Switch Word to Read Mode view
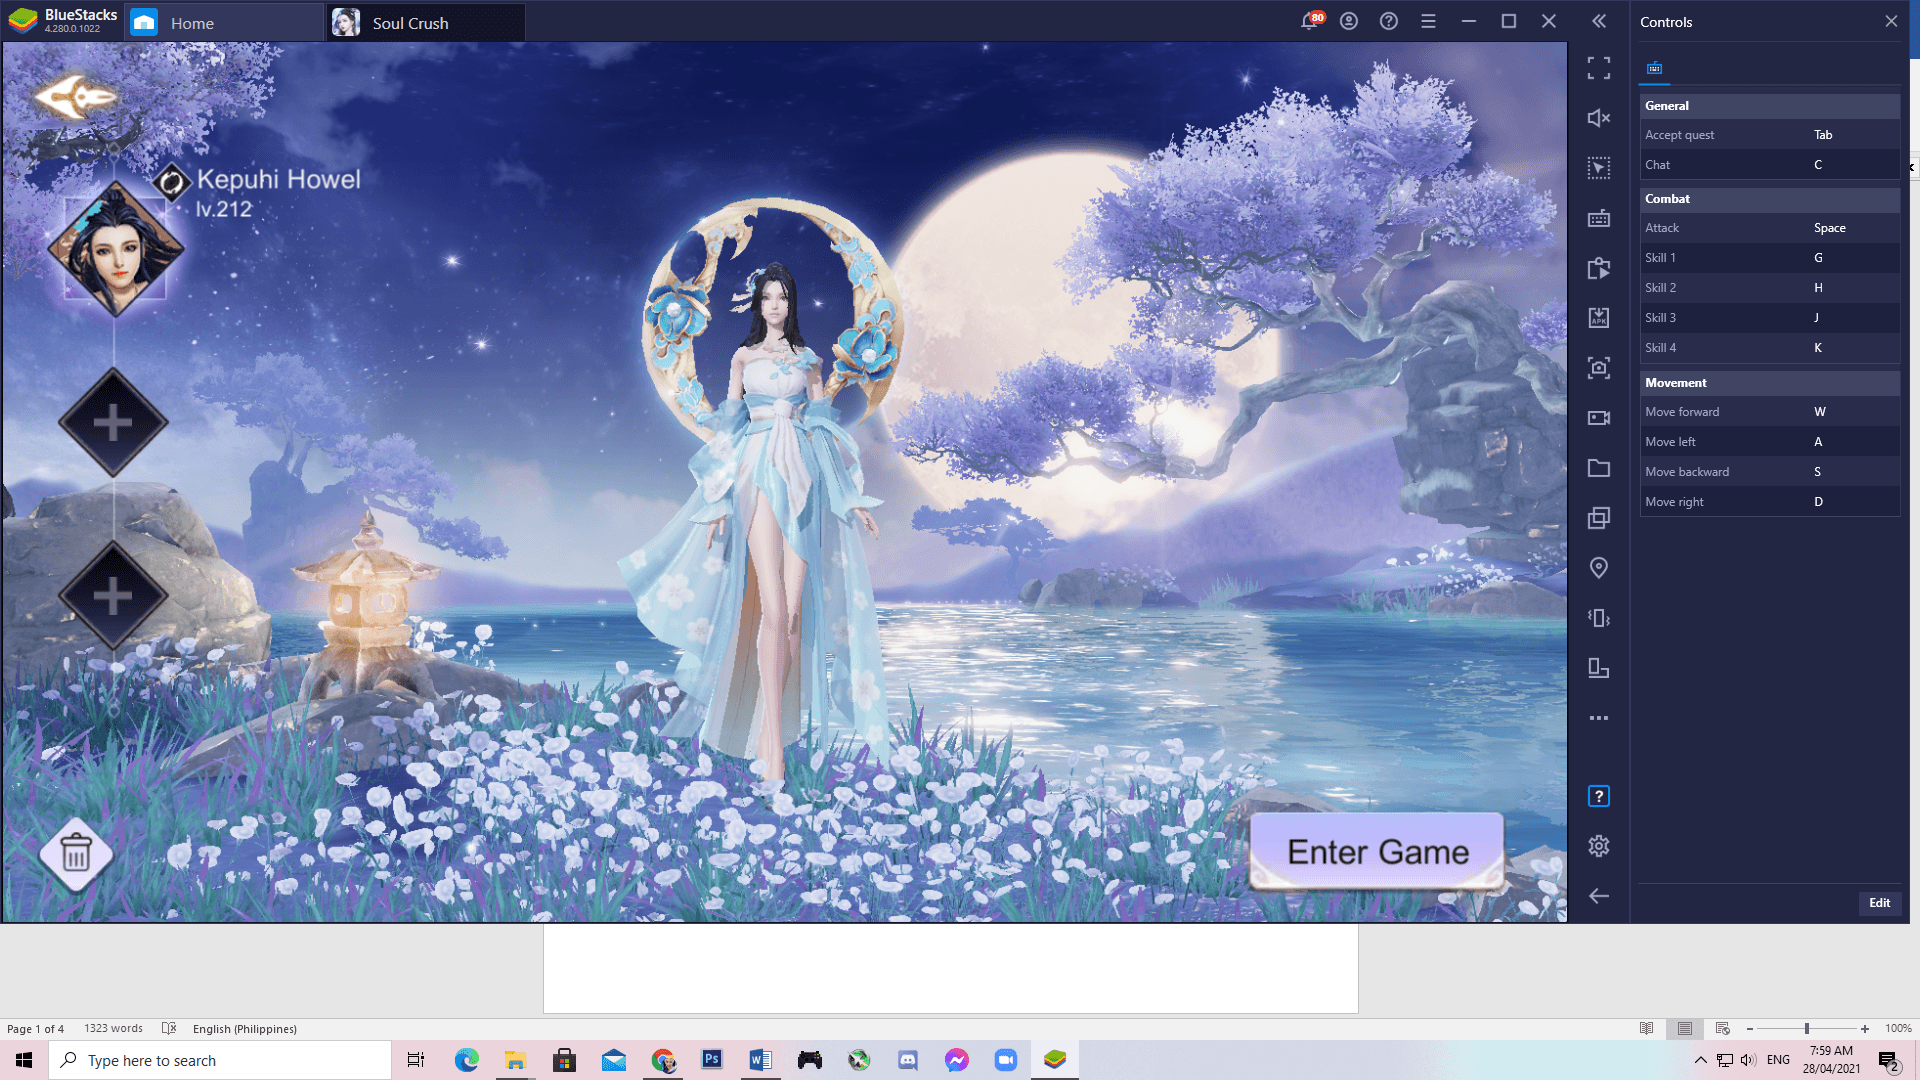This screenshot has height=1080, width=1920. (1647, 1028)
